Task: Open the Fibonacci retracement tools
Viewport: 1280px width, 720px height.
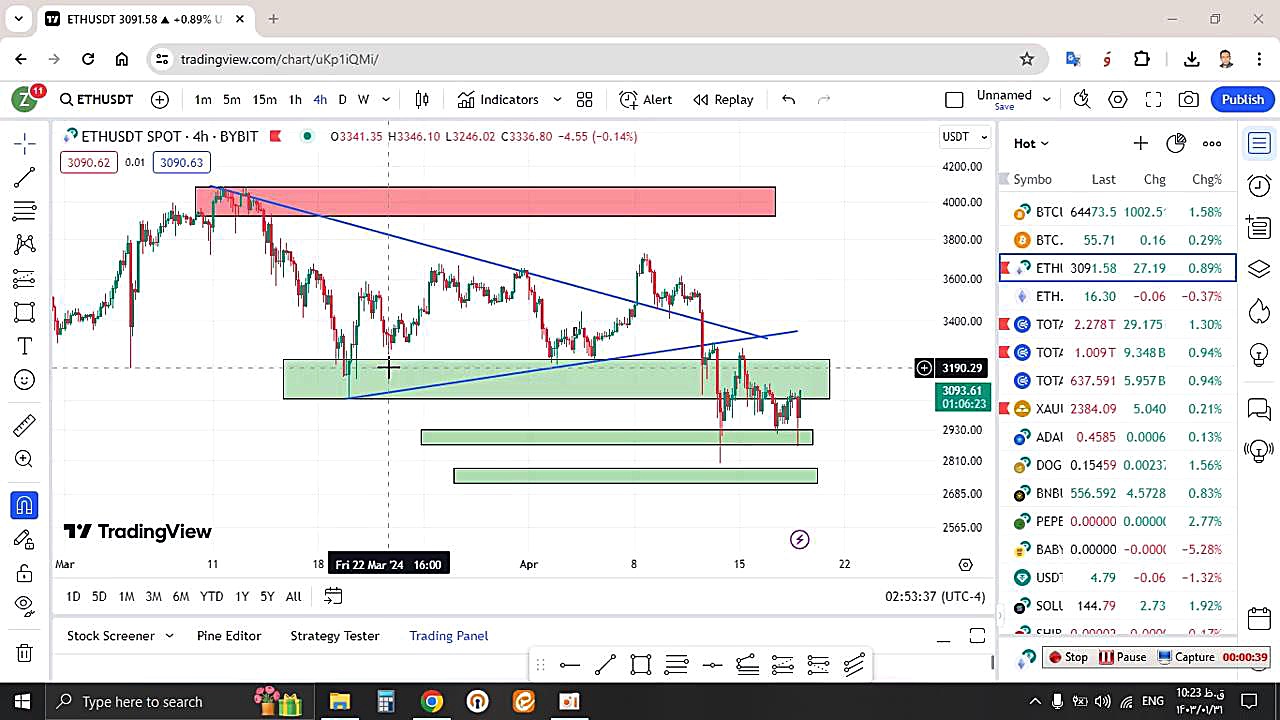Action: click(25, 211)
